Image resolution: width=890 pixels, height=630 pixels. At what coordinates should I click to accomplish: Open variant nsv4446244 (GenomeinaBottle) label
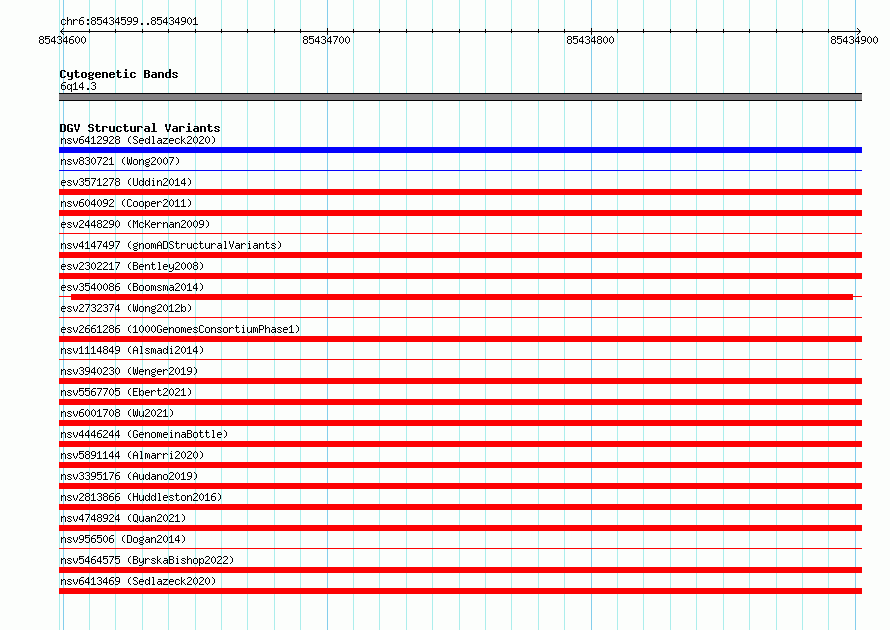144,434
